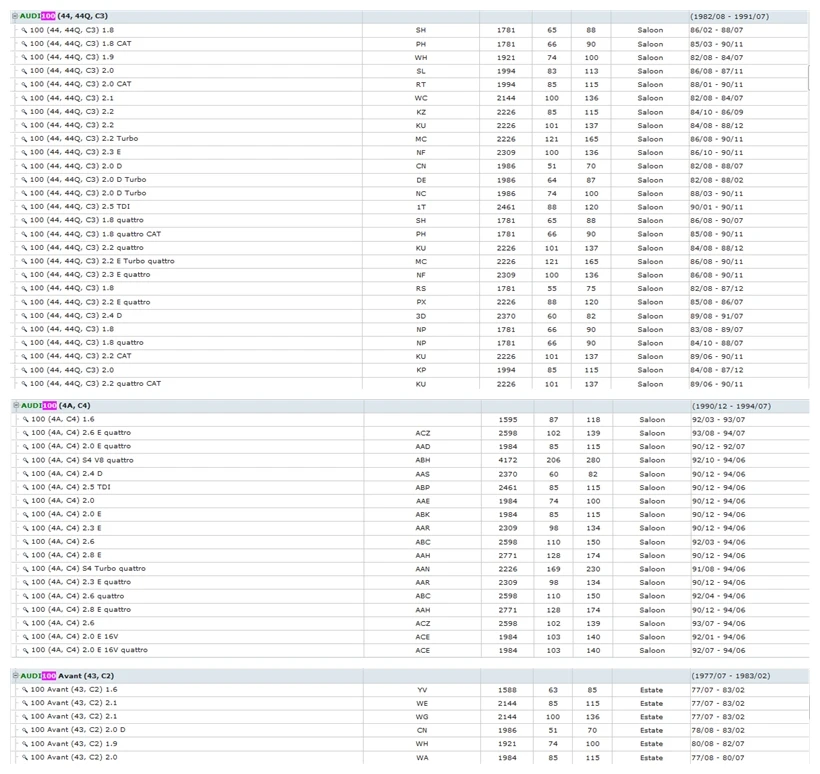Collapse the AUDI 100 Avant (43, C2) group
Image resolution: width=820 pixels, height=774 pixels.
pos(16,676)
